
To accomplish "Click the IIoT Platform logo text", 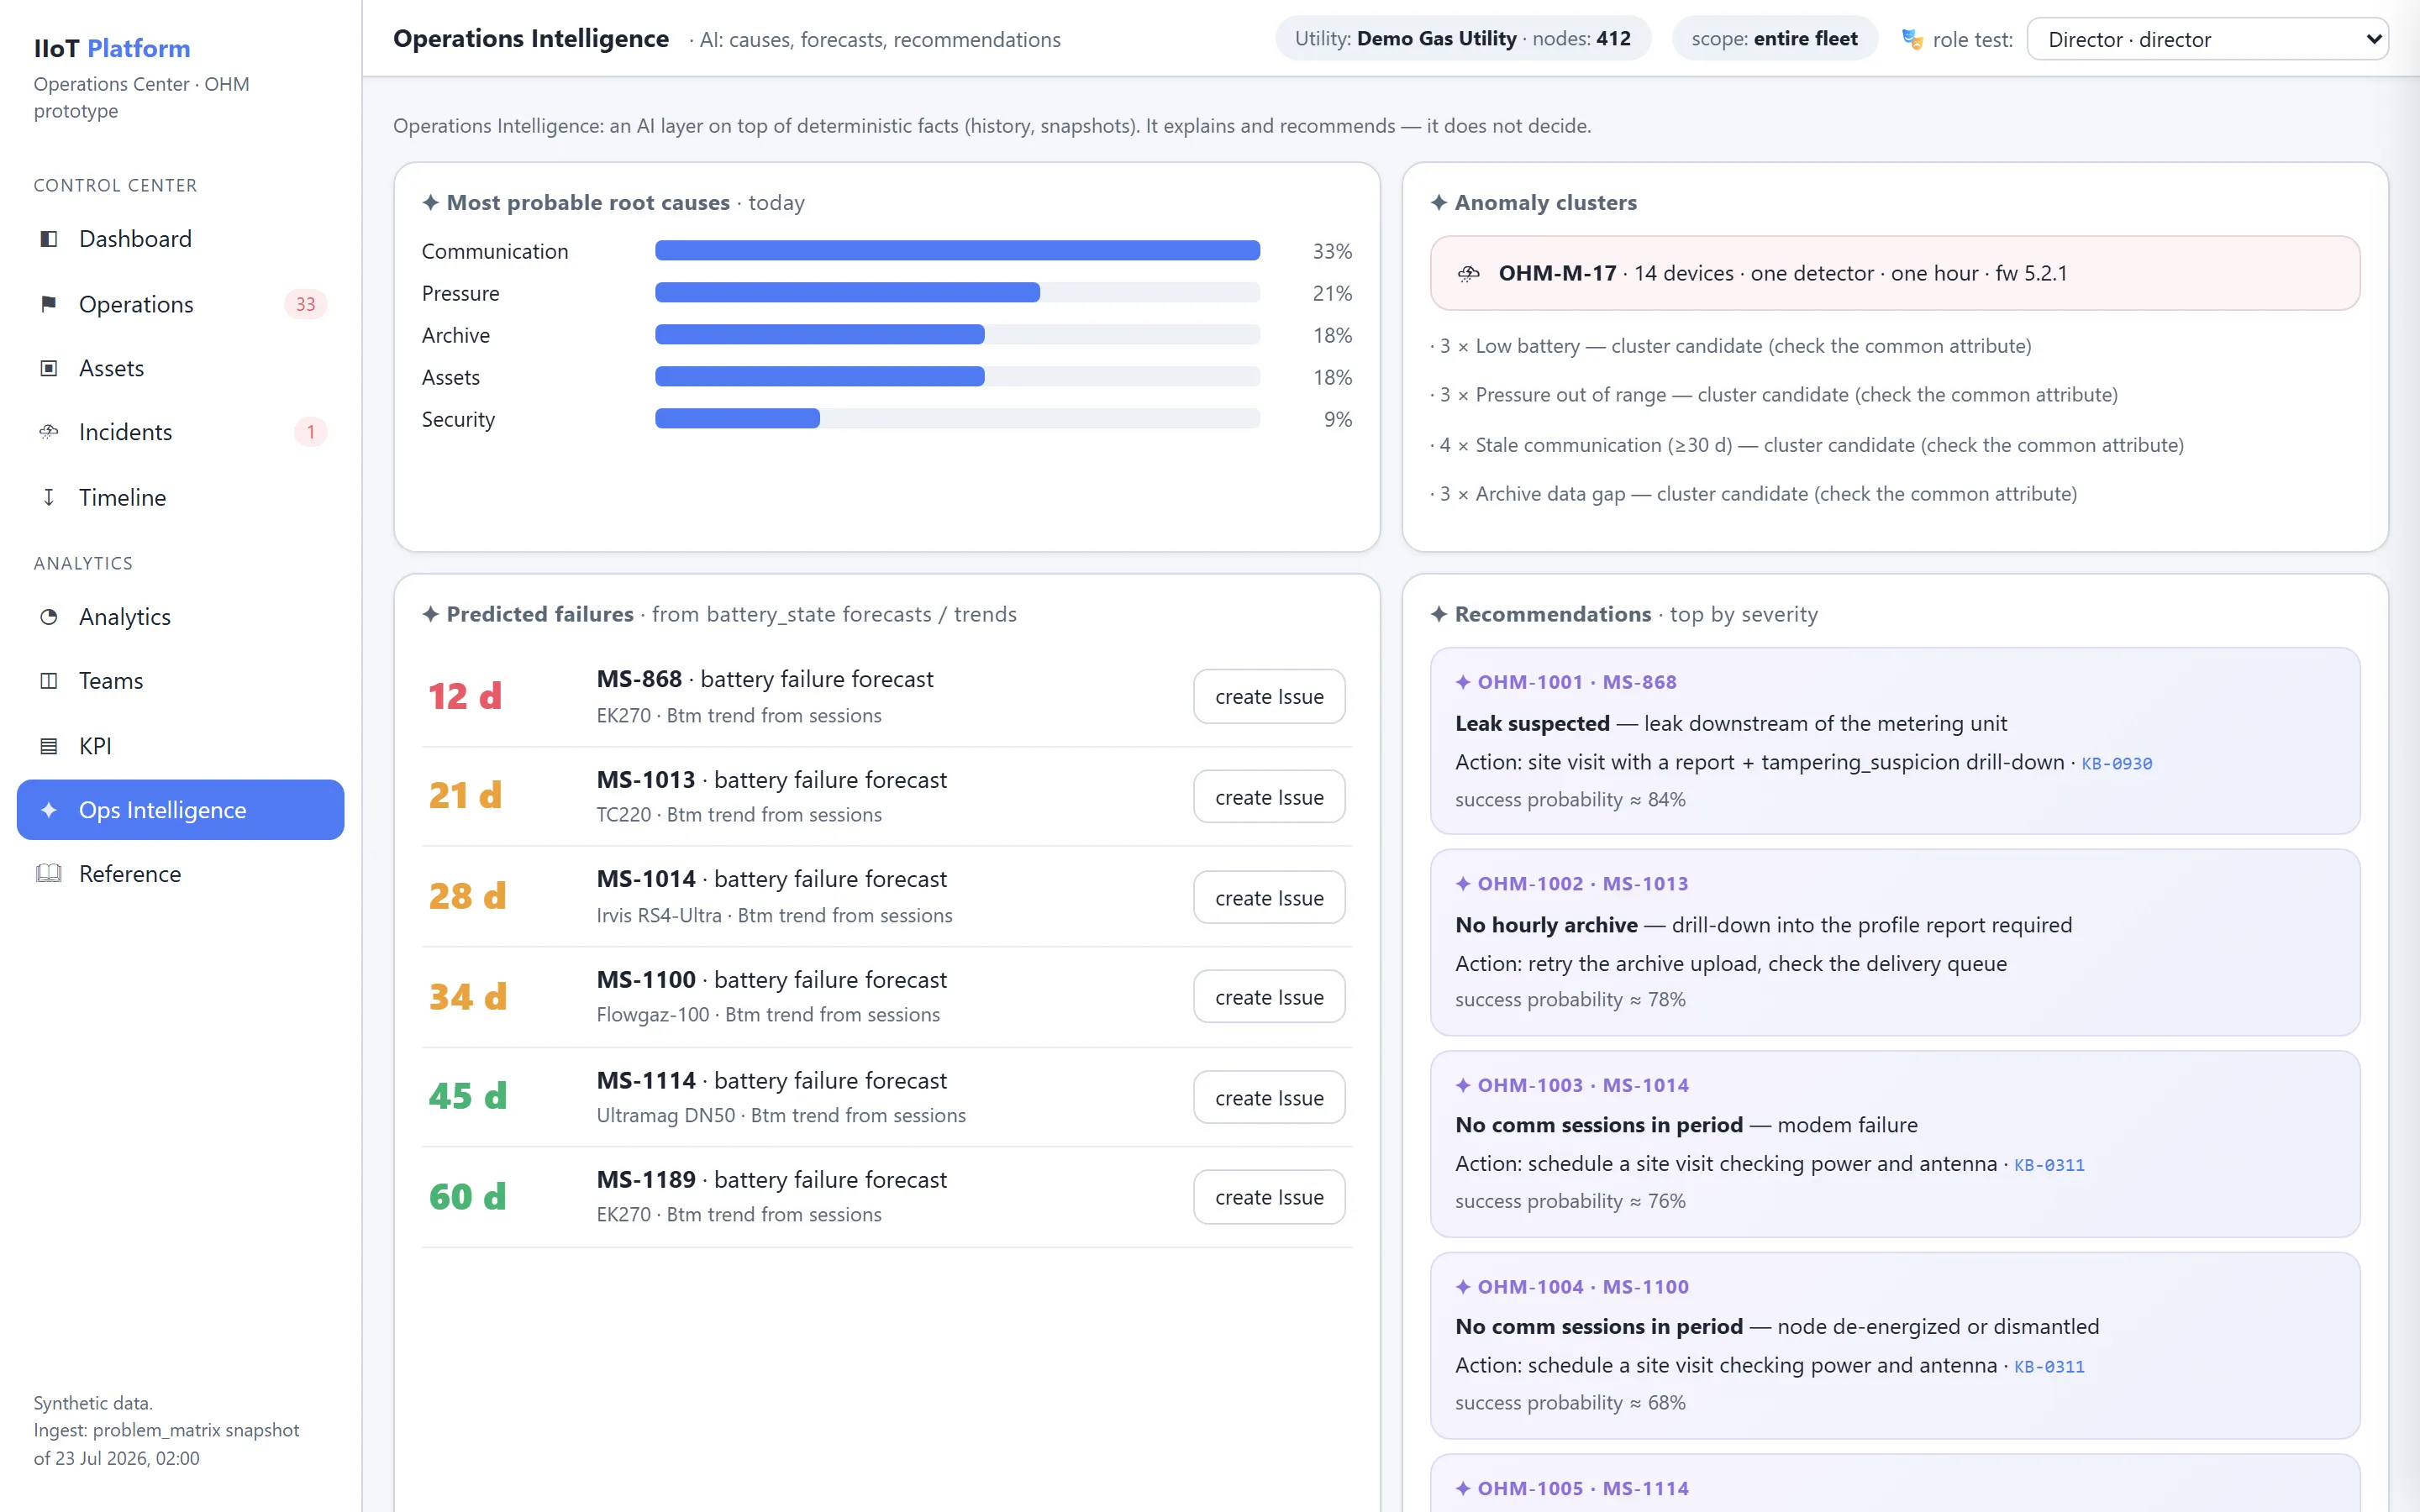I will pyautogui.click(x=112, y=48).
